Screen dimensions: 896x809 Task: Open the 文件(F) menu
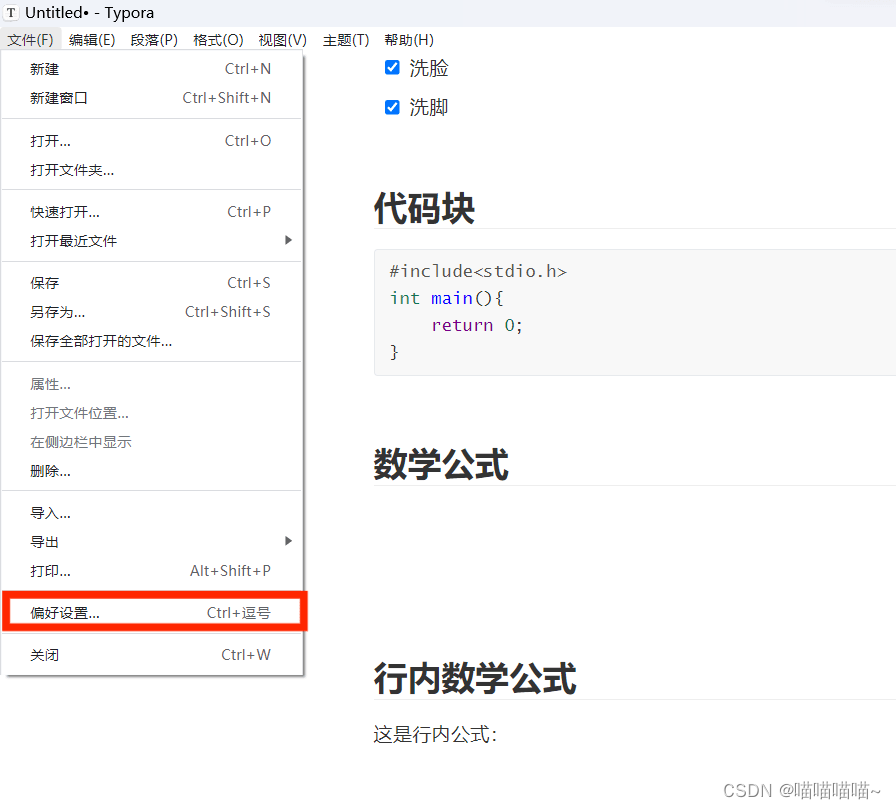coord(30,40)
